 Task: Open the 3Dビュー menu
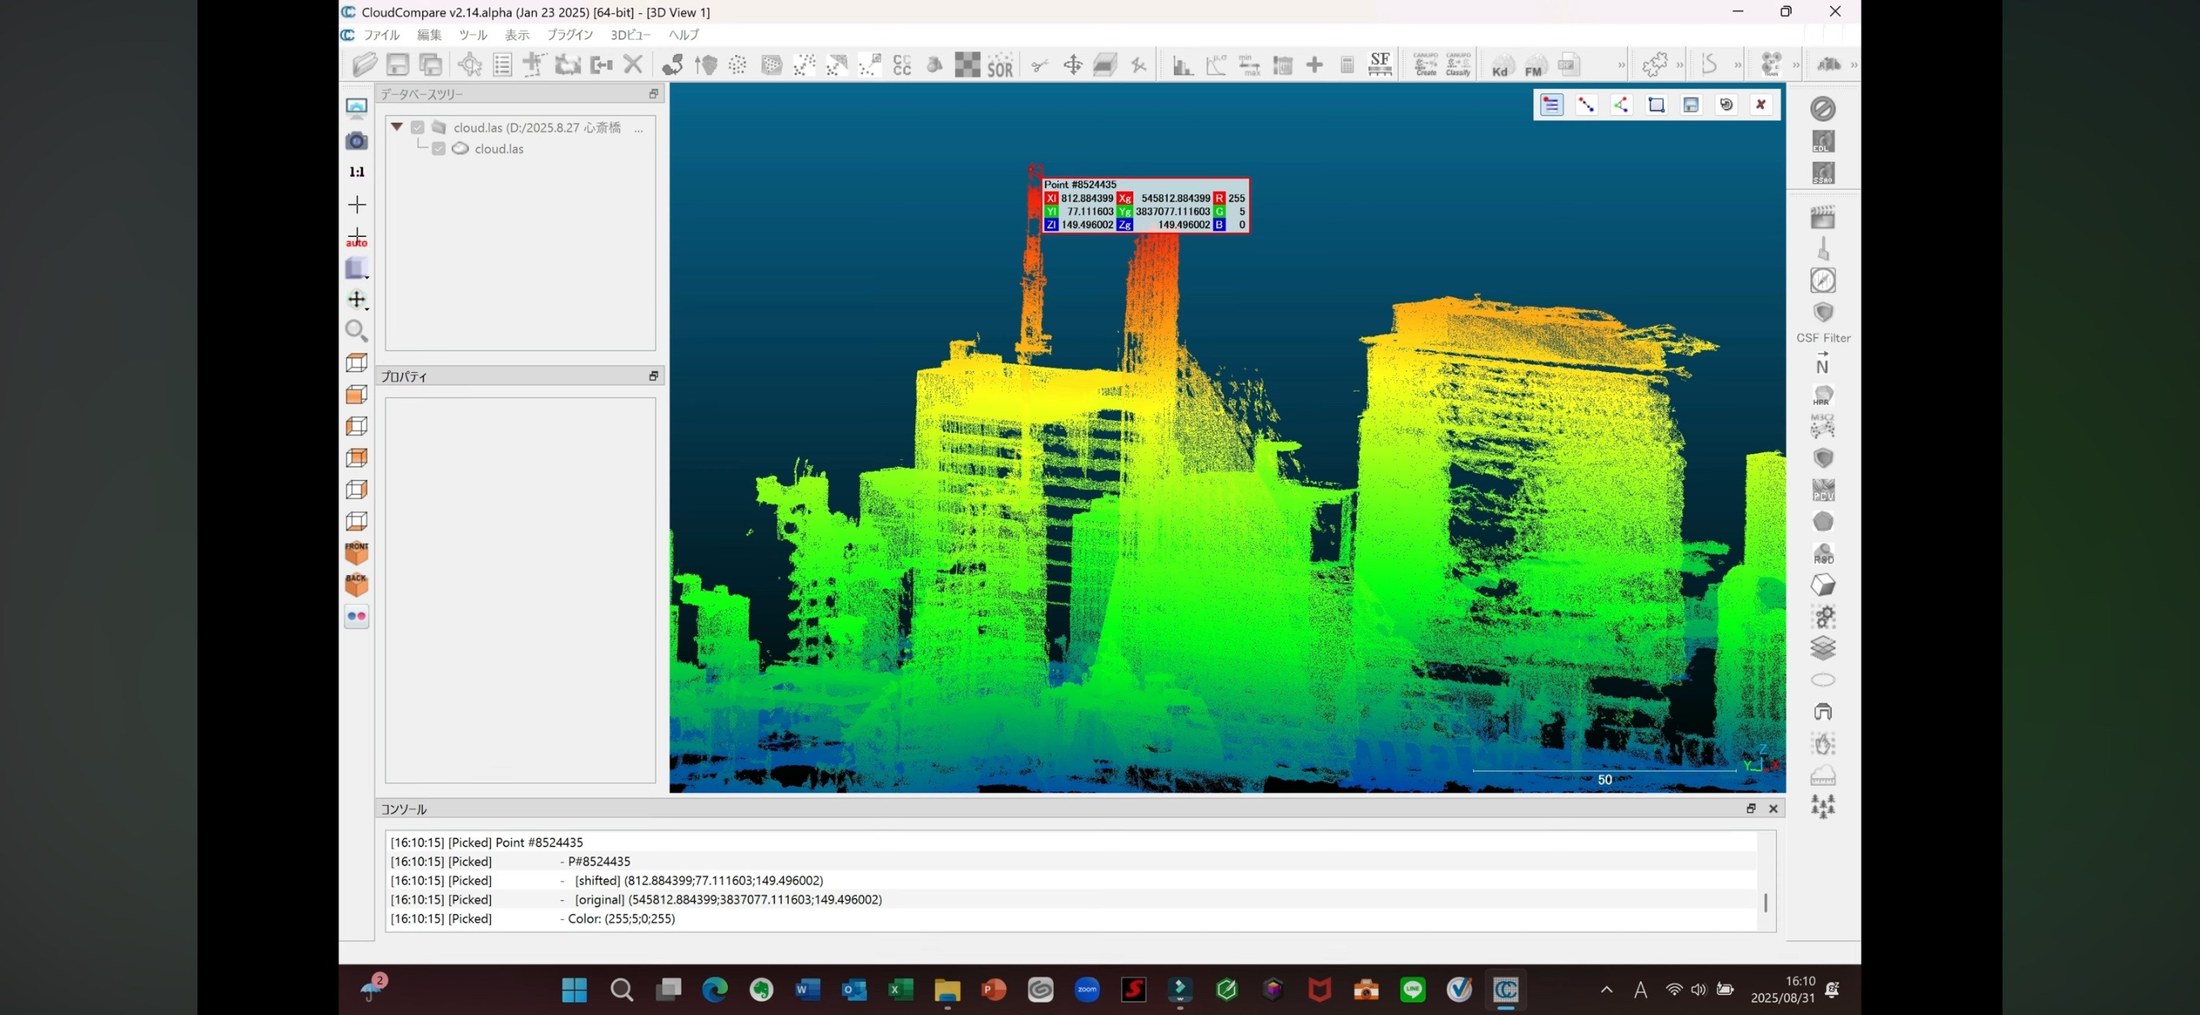click(x=630, y=35)
